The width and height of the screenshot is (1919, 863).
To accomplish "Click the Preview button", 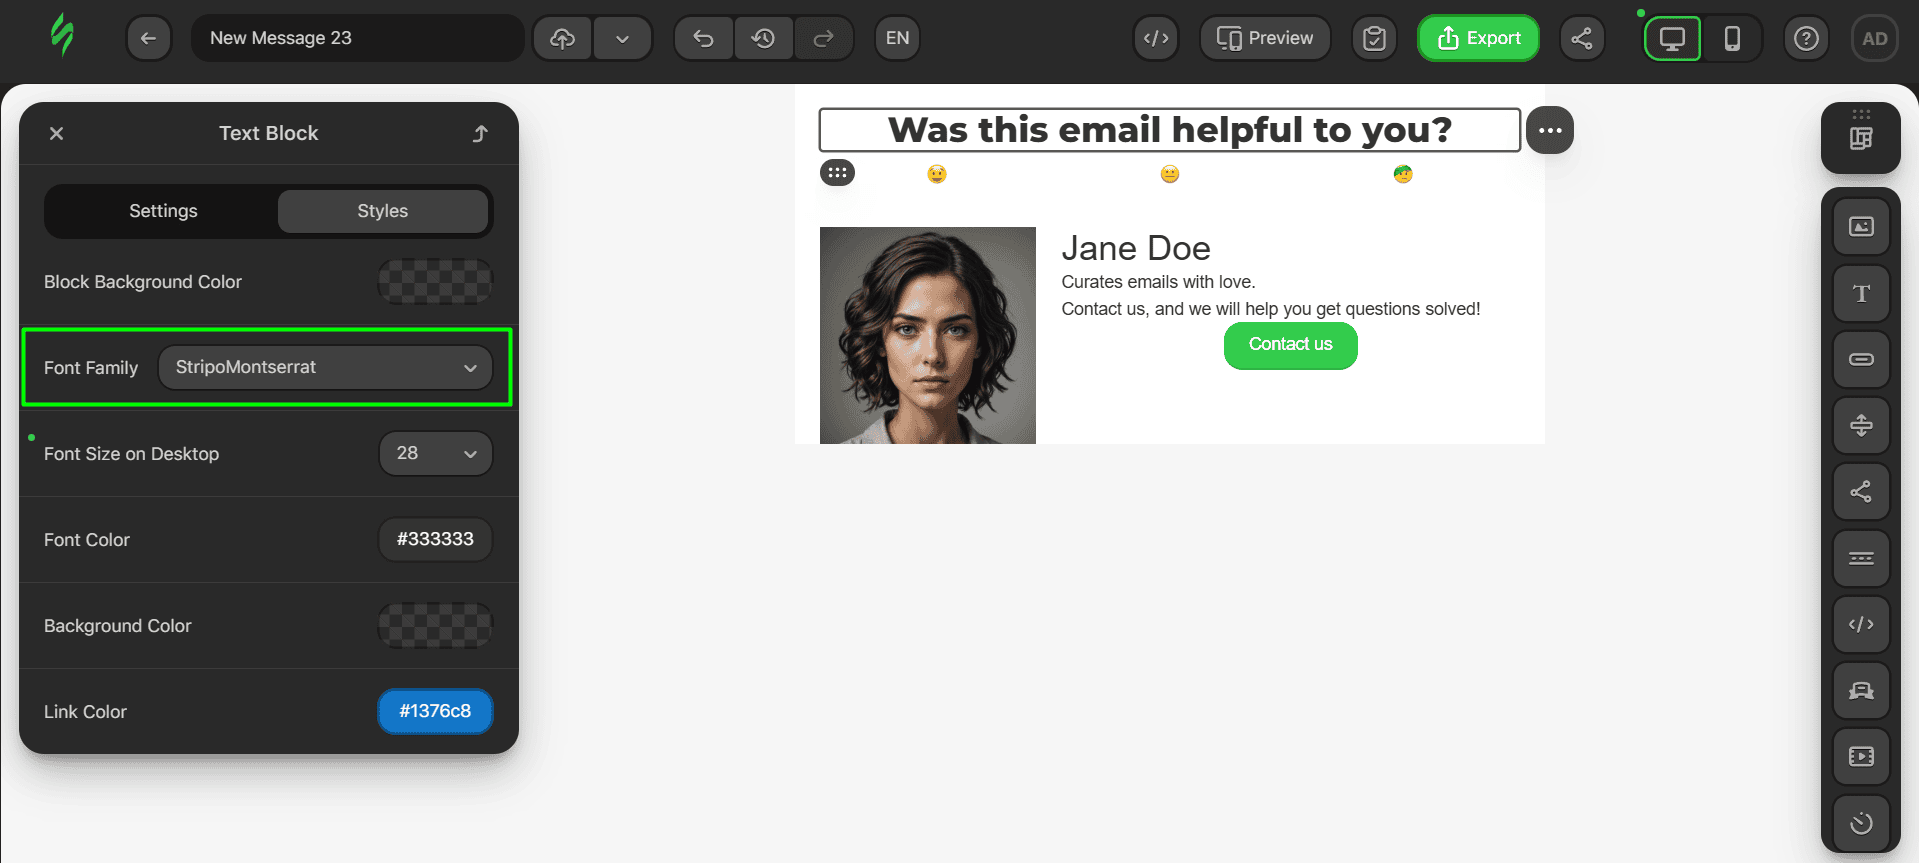I will tap(1264, 38).
